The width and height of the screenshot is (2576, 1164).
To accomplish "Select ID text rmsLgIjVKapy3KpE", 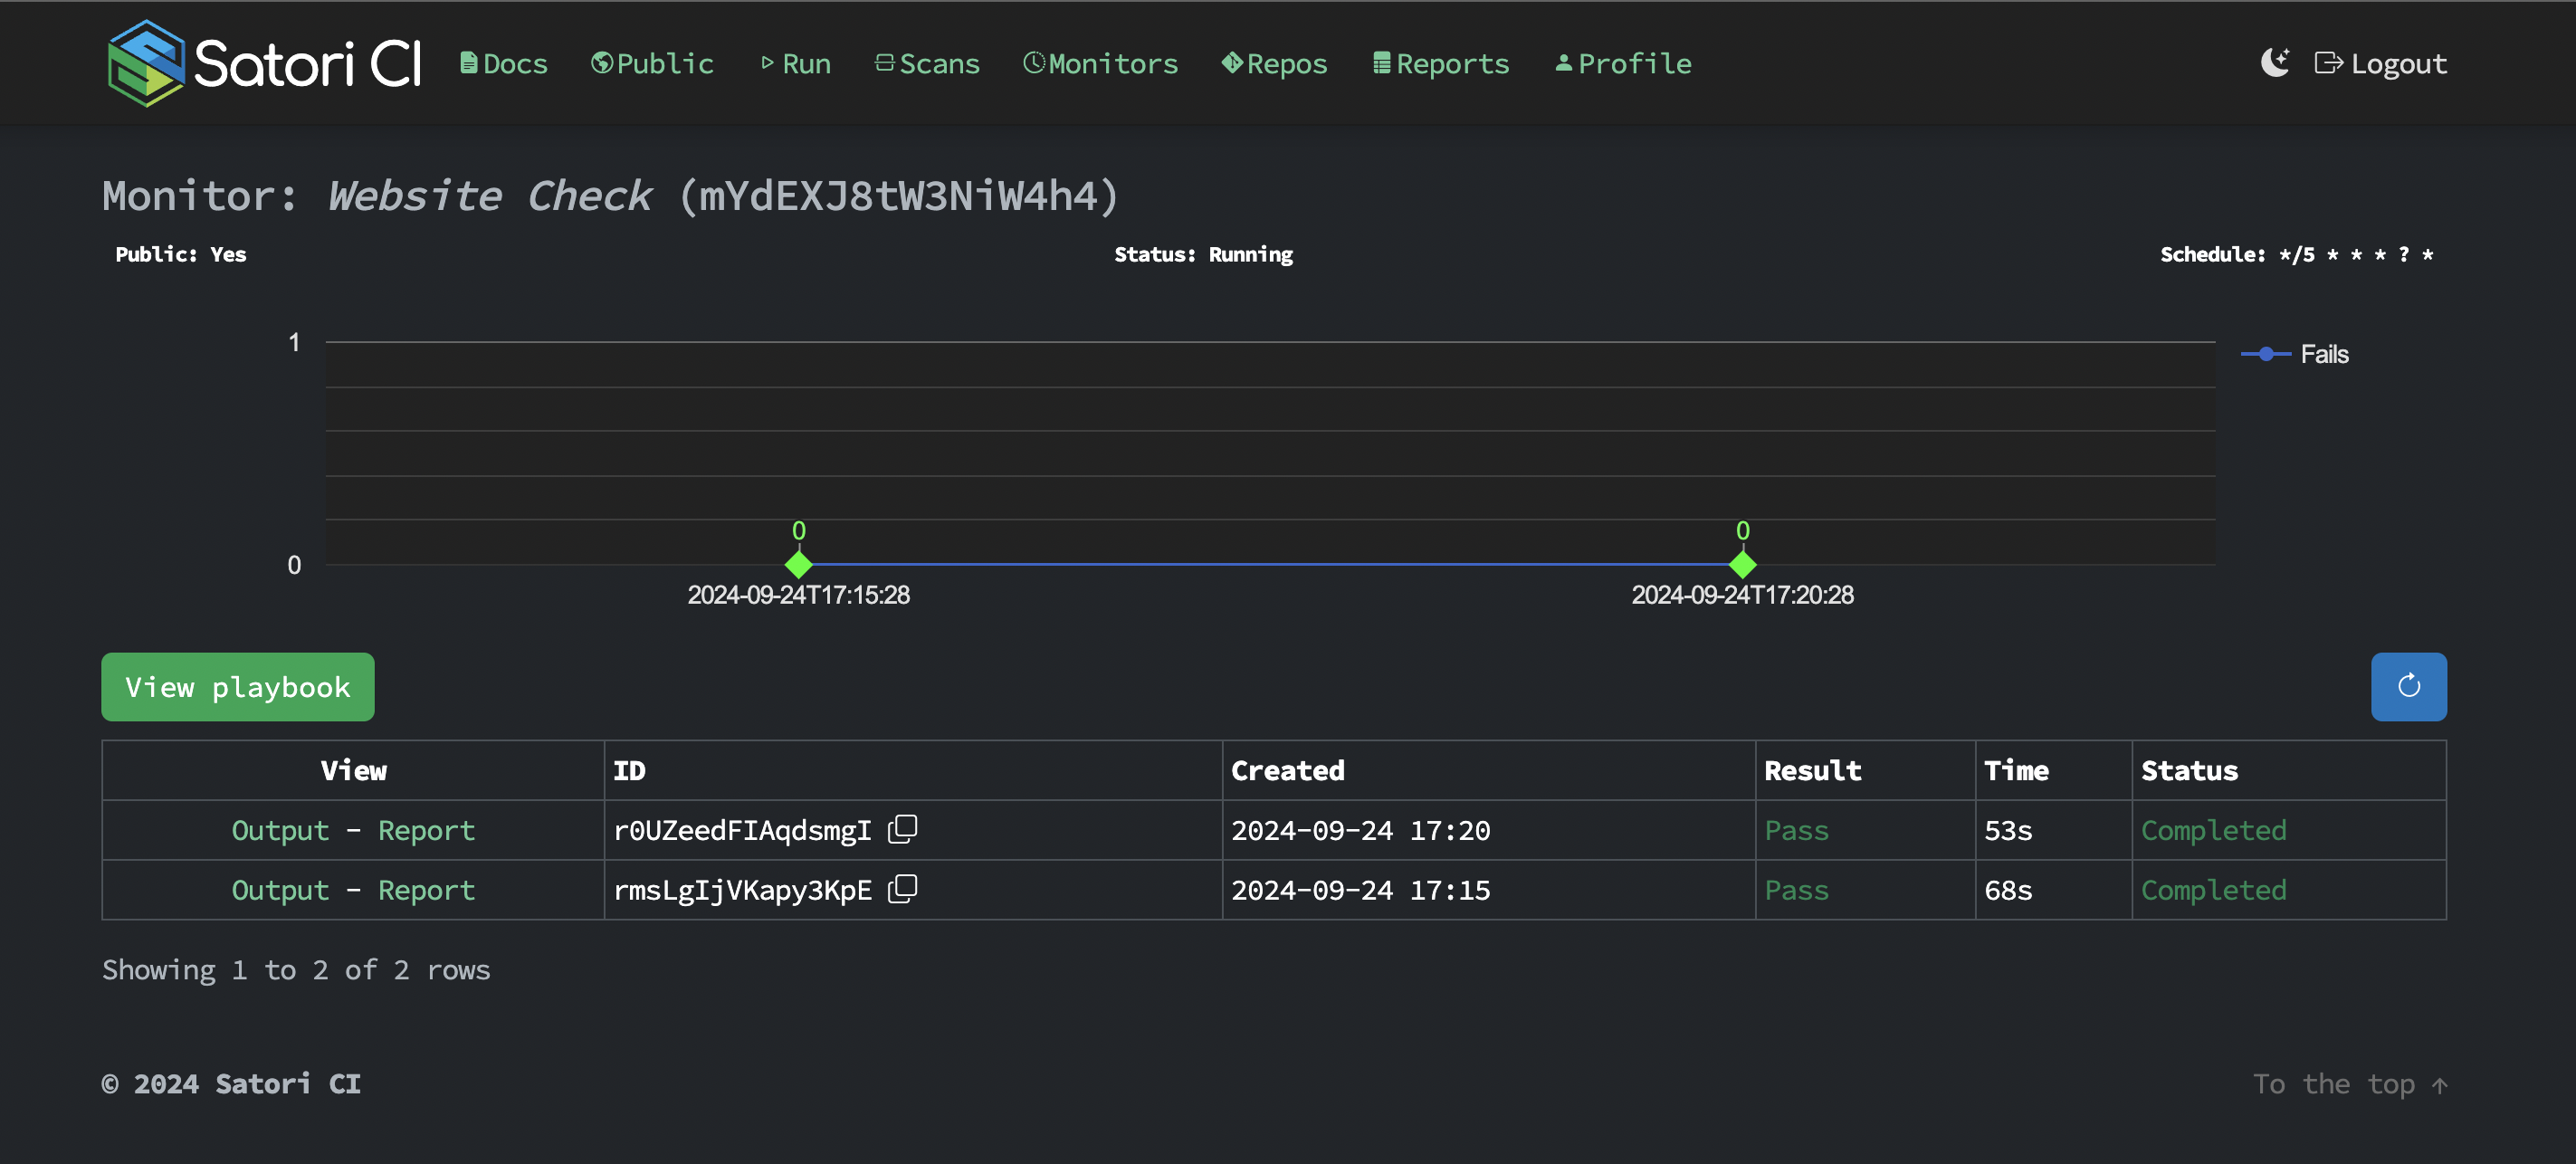I will click(742, 890).
